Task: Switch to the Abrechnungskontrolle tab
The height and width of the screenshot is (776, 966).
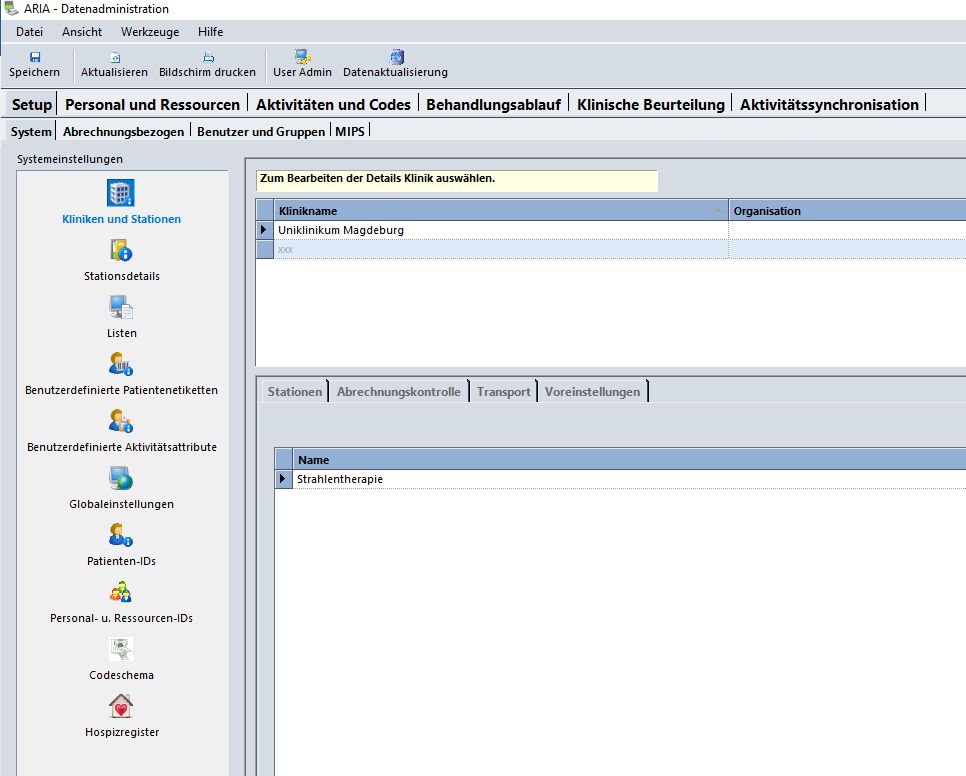Action: pos(399,392)
